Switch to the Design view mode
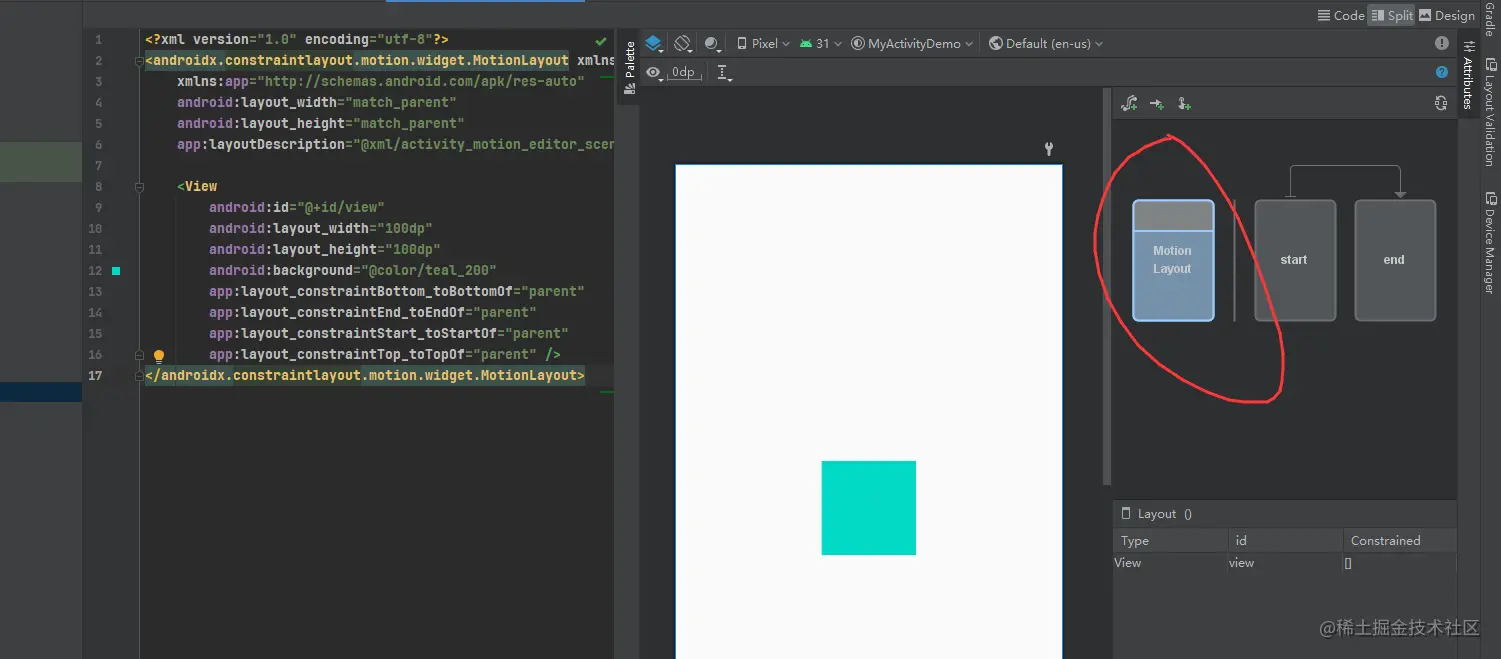The image size is (1501, 659). (x=1447, y=15)
